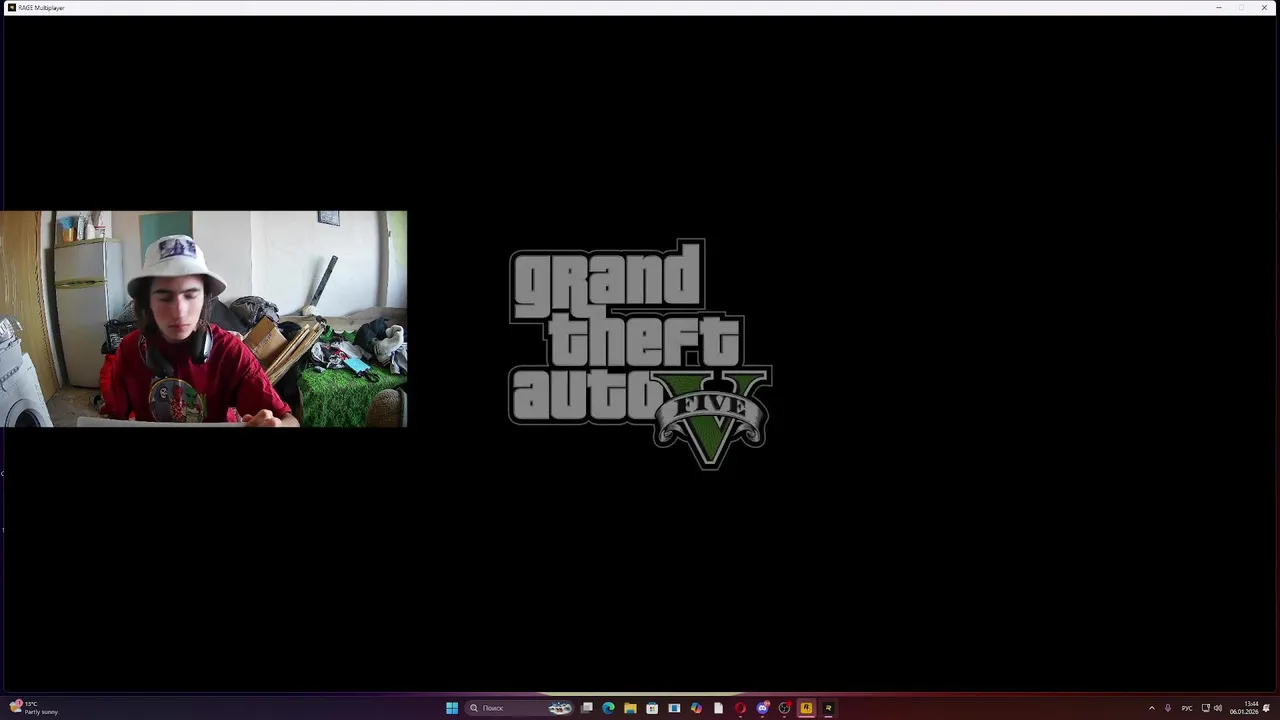Open the Windows Start menu

point(452,708)
